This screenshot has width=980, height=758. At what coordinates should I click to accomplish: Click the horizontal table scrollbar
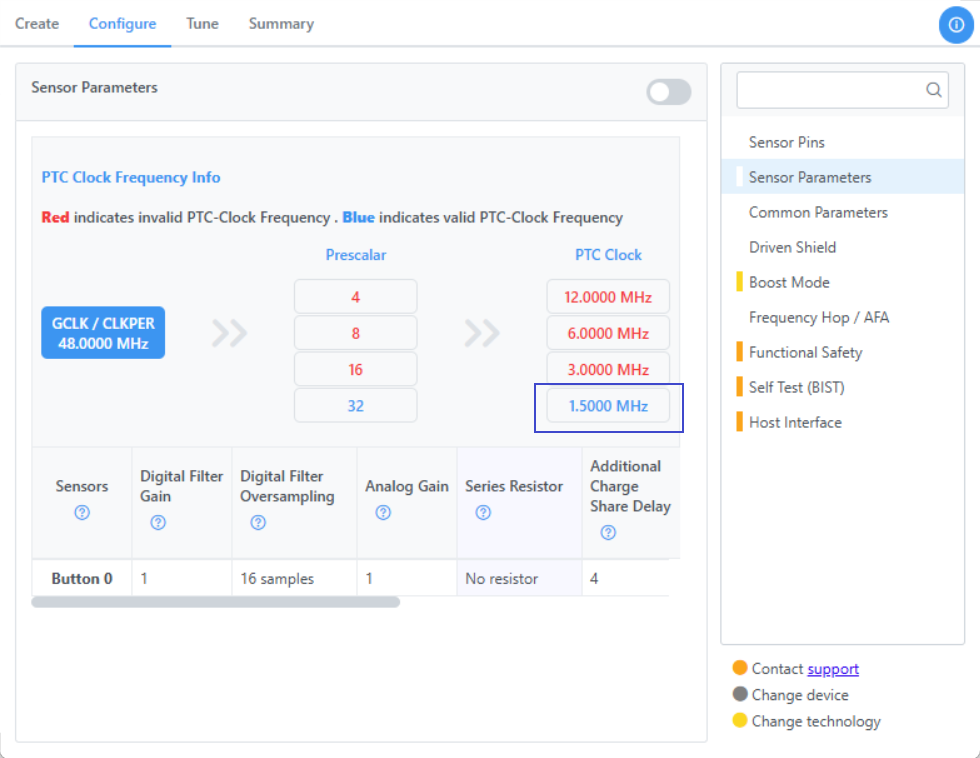[x=216, y=602]
